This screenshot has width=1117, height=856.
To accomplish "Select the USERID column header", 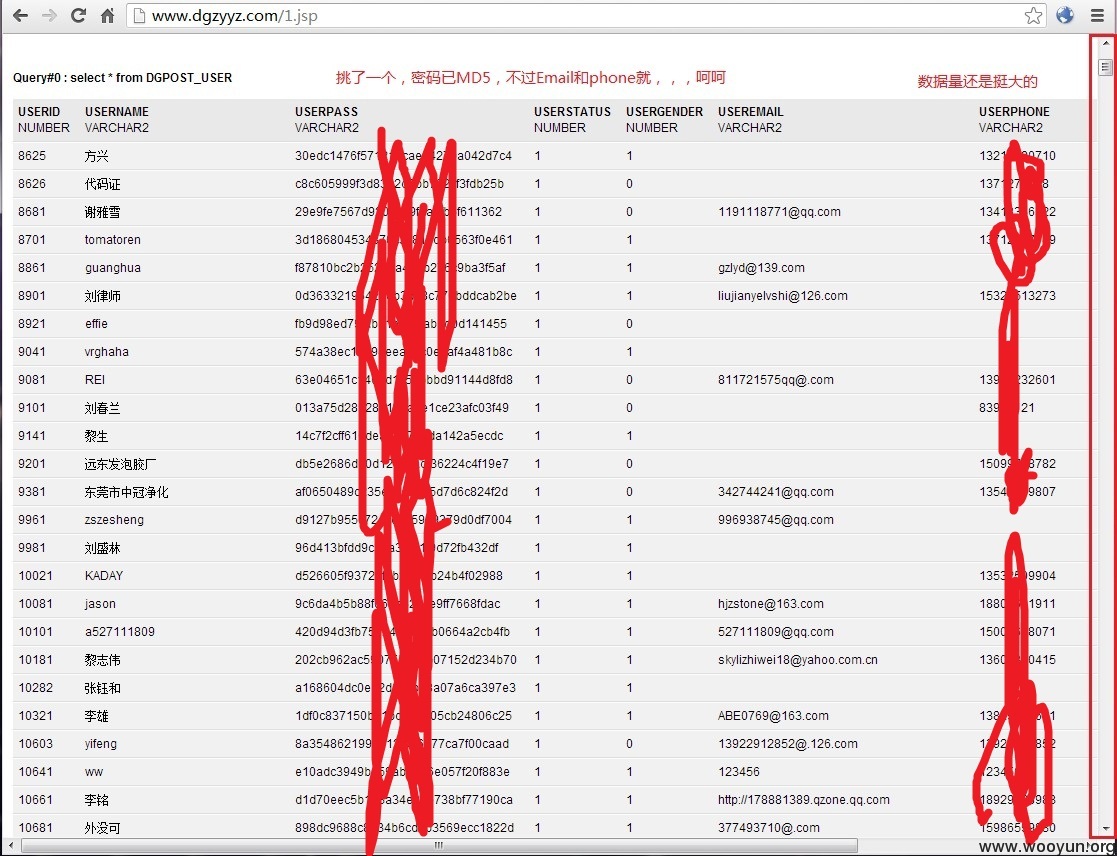I will 39,112.
